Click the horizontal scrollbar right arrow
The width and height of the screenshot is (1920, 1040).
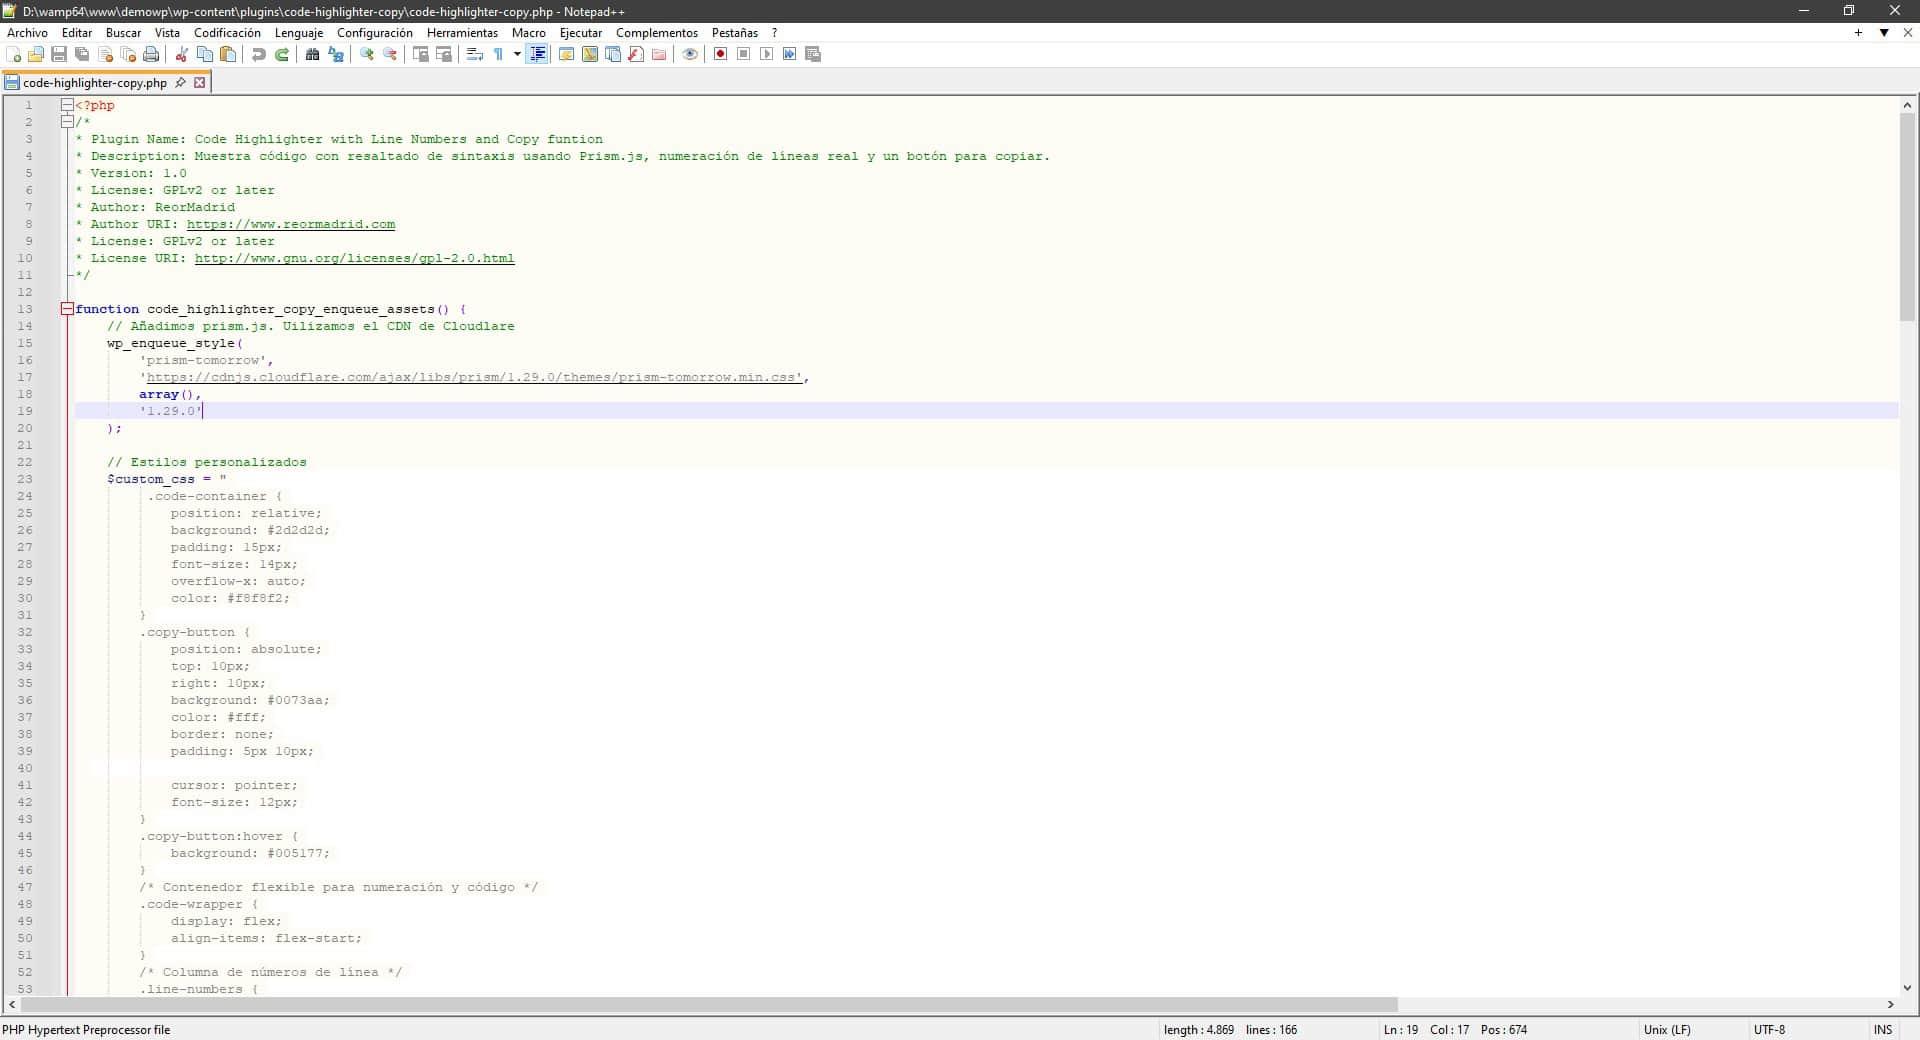tap(1890, 1004)
